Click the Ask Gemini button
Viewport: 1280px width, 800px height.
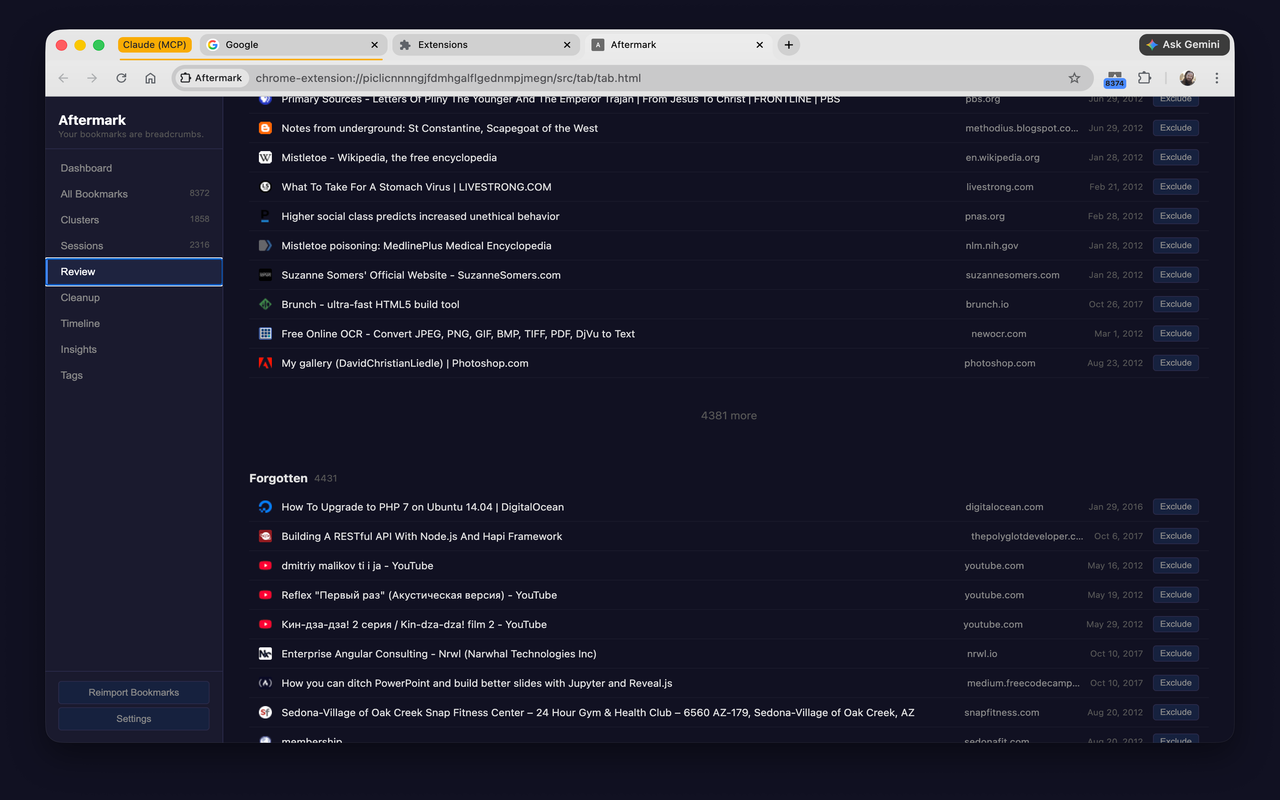[x=1184, y=45]
